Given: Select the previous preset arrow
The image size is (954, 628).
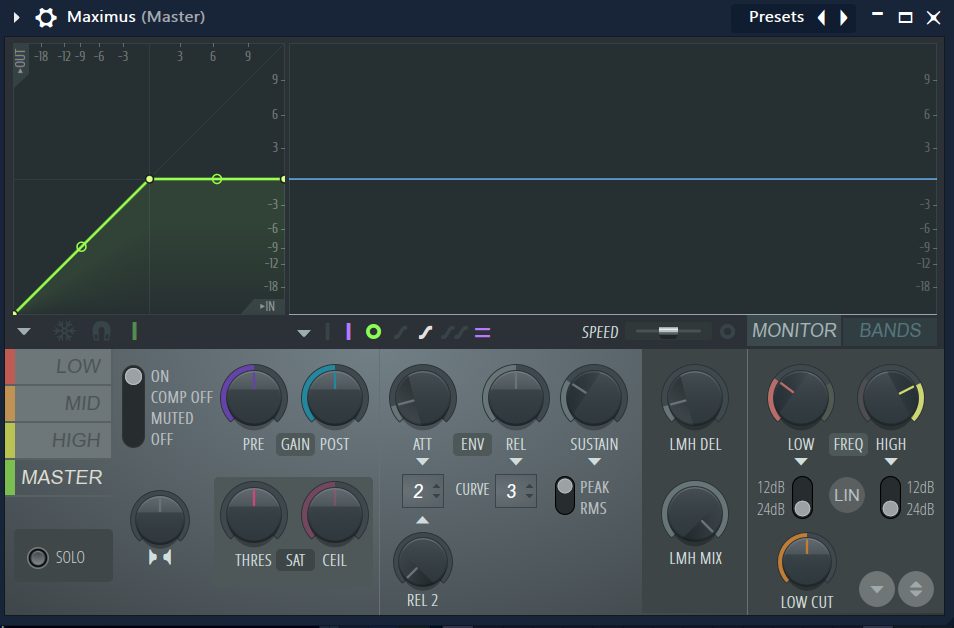Looking at the screenshot, I should 821,17.
